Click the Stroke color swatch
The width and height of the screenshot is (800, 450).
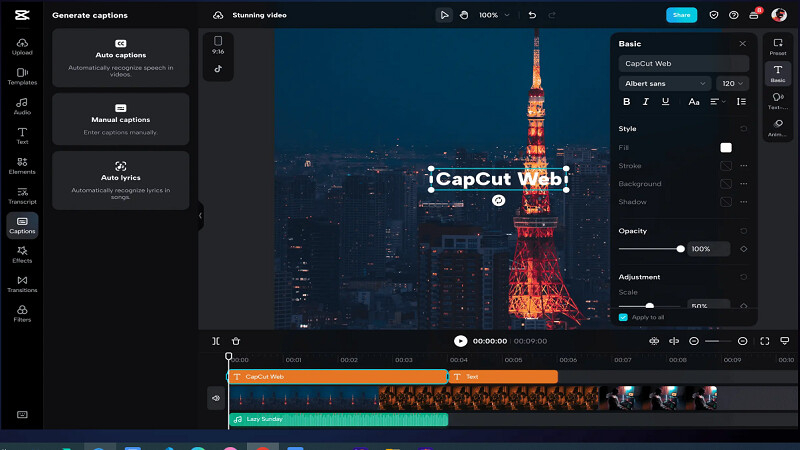coord(726,166)
